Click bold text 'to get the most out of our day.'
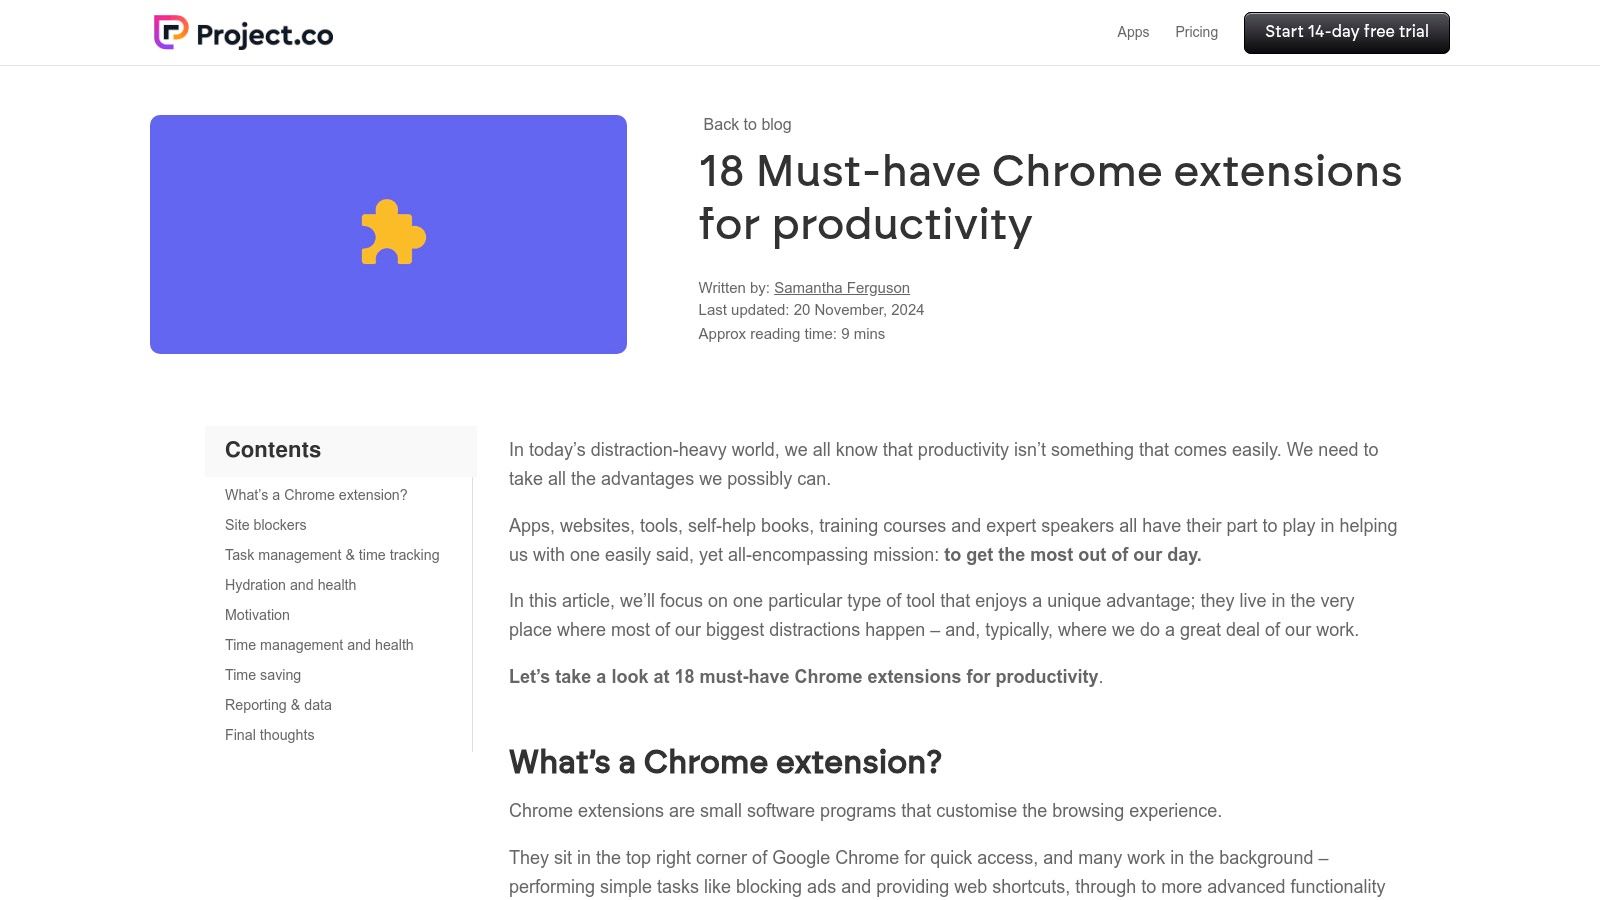 click(x=1073, y=555)
